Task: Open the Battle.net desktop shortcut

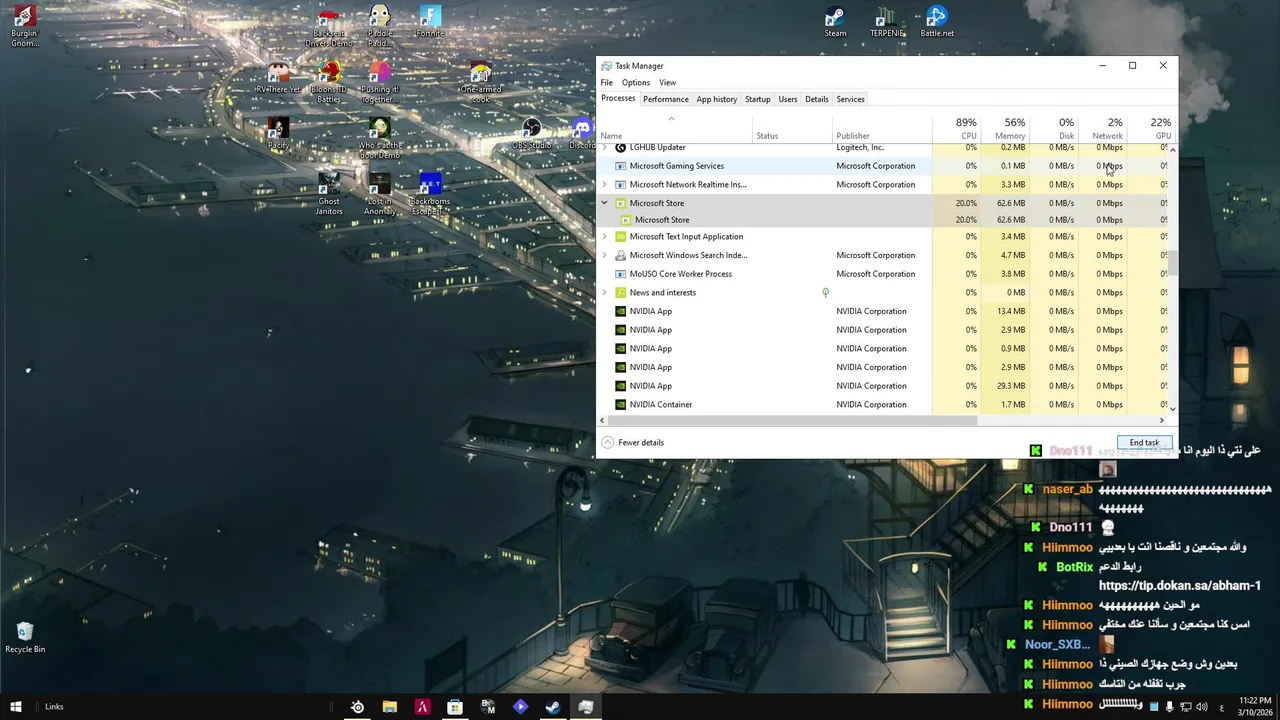Action: point(937,23)
